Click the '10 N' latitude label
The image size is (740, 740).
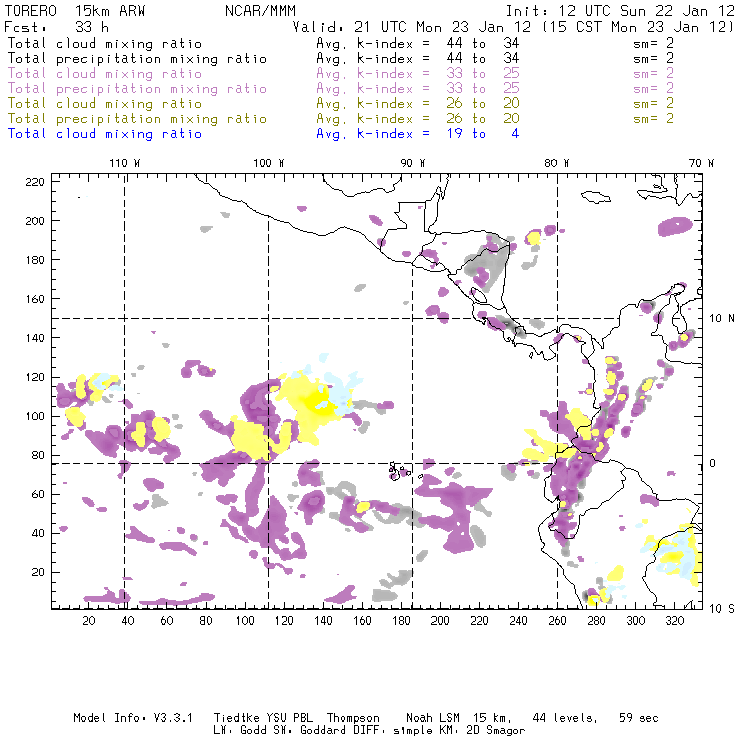point(722,319)
